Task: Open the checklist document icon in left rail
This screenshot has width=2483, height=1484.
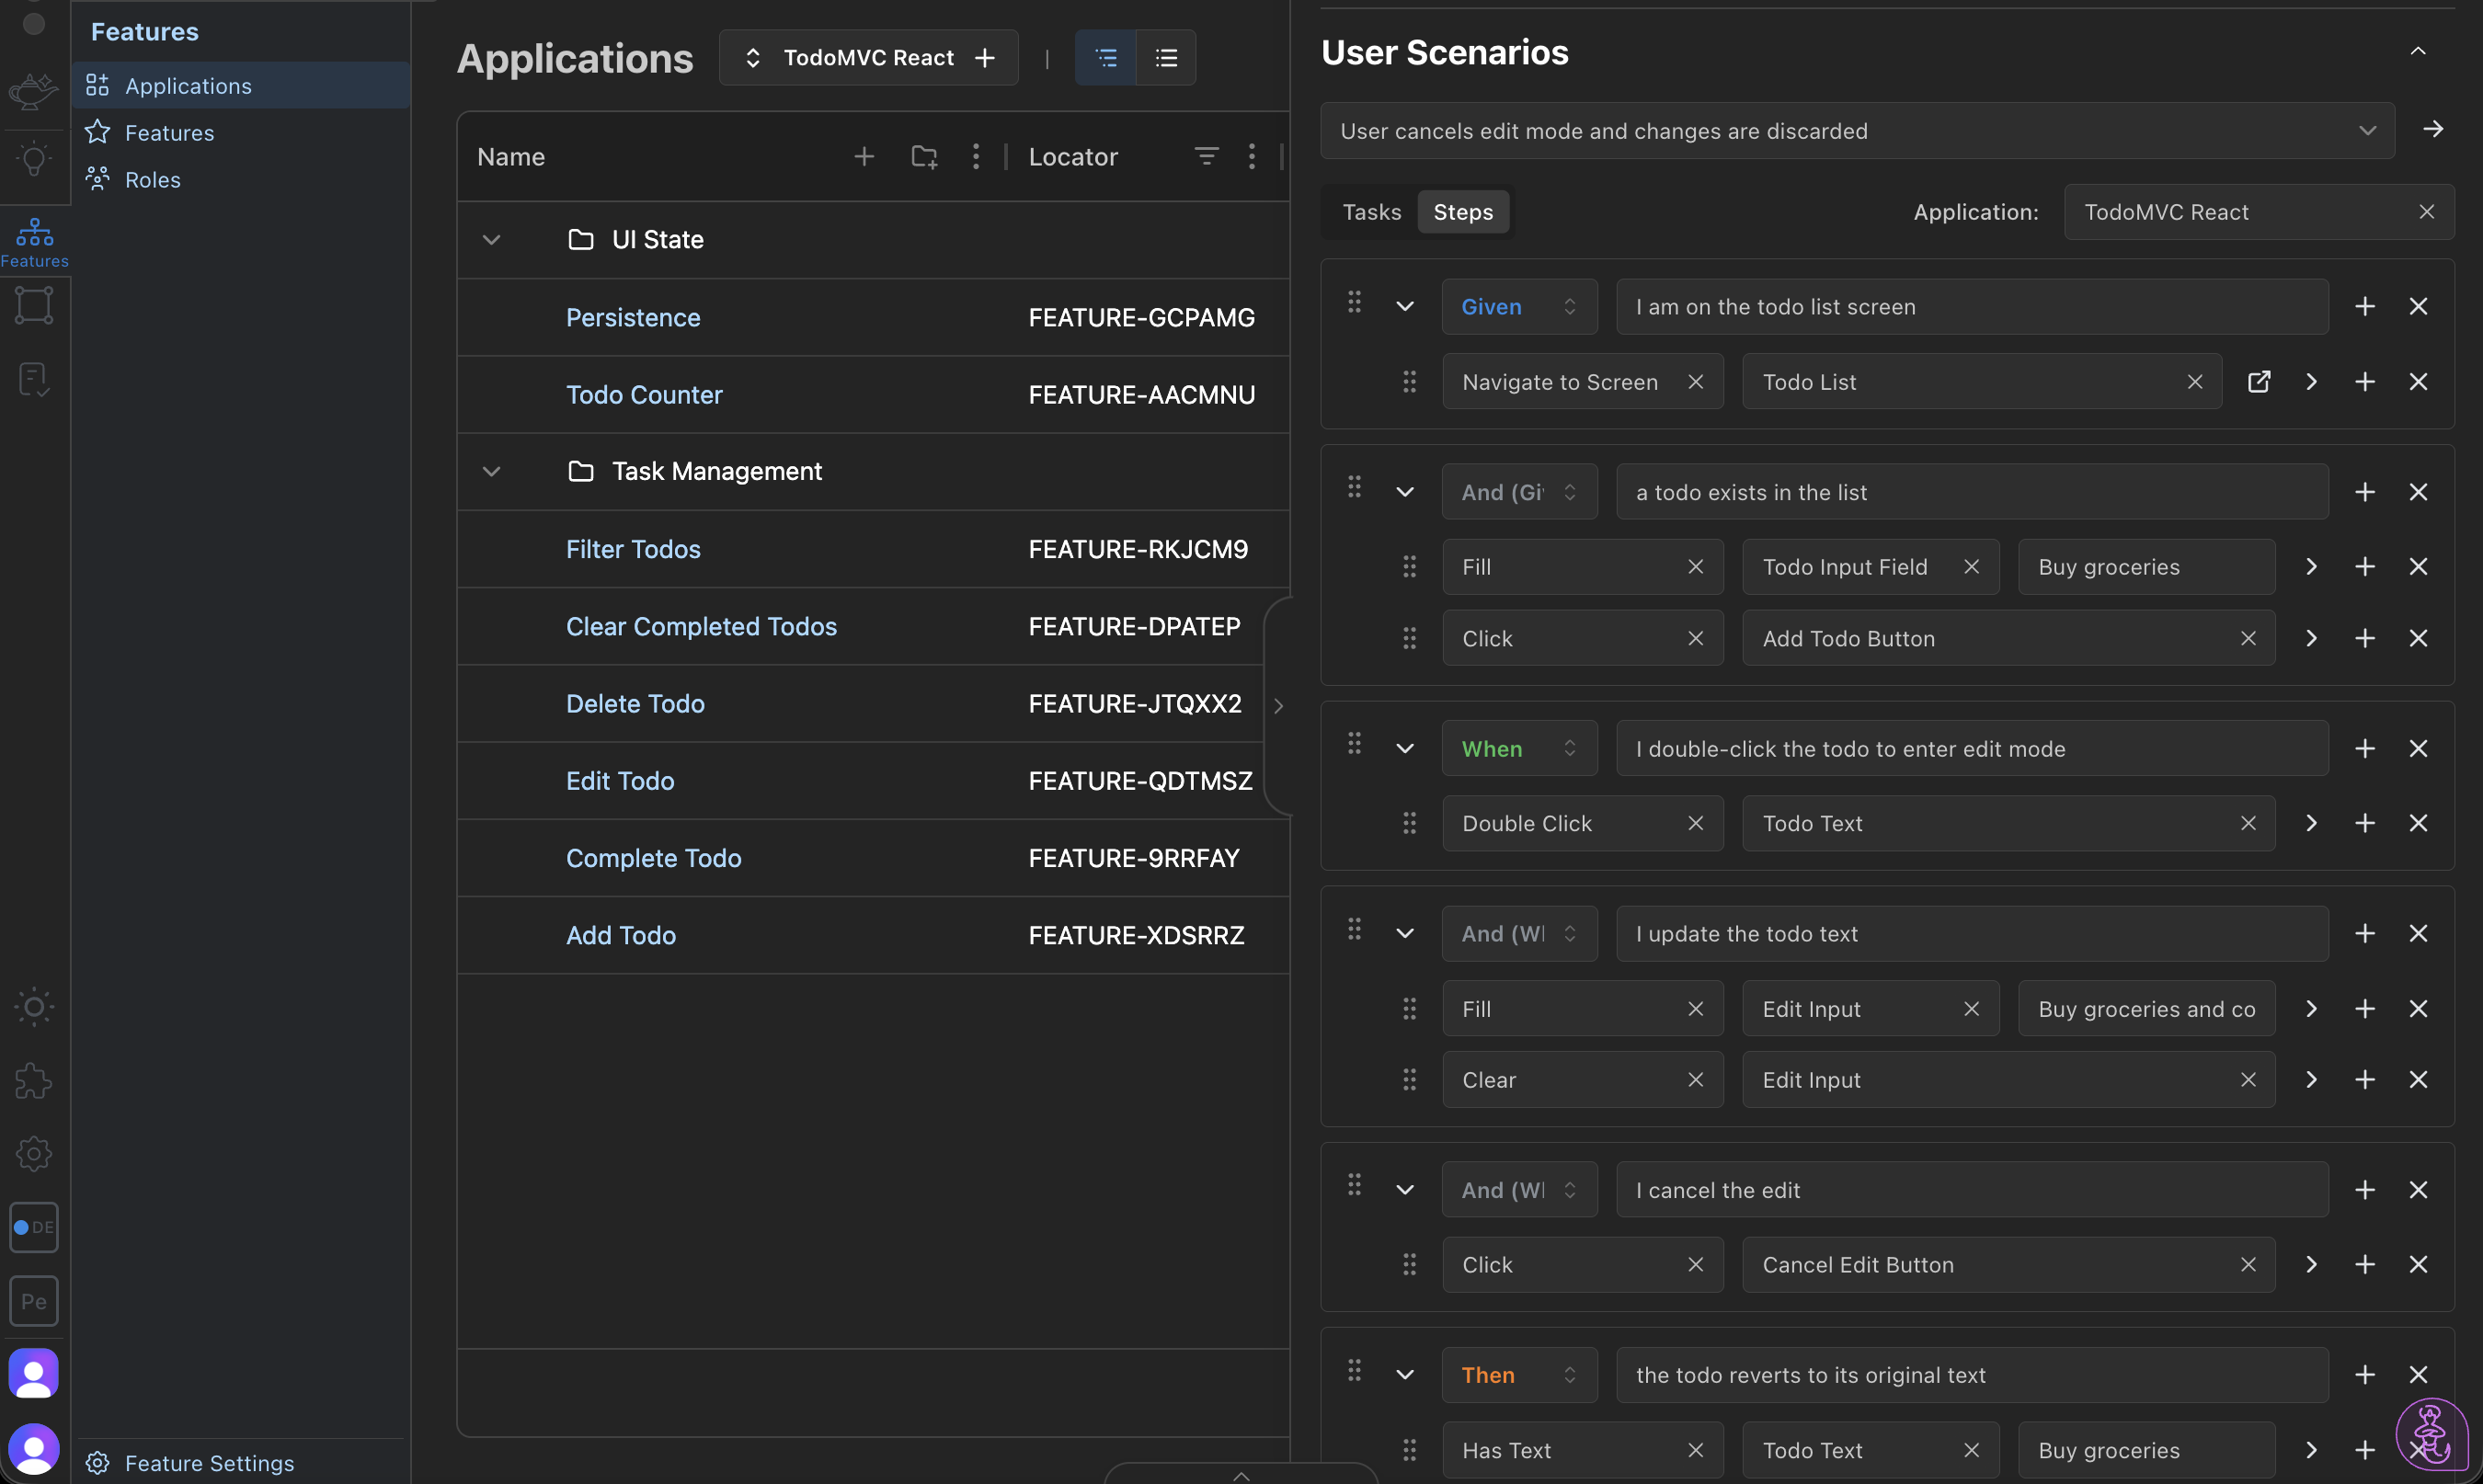Action: (x=33, y=379)
